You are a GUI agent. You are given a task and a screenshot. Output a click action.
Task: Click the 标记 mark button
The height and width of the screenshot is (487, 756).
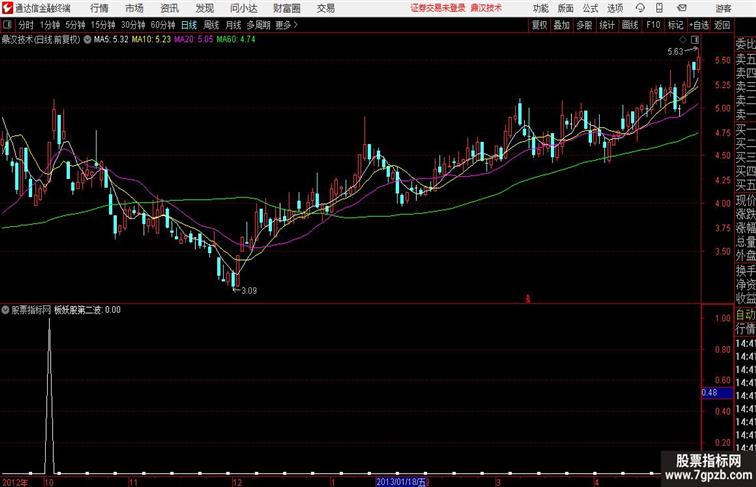(x=675, y=25)
